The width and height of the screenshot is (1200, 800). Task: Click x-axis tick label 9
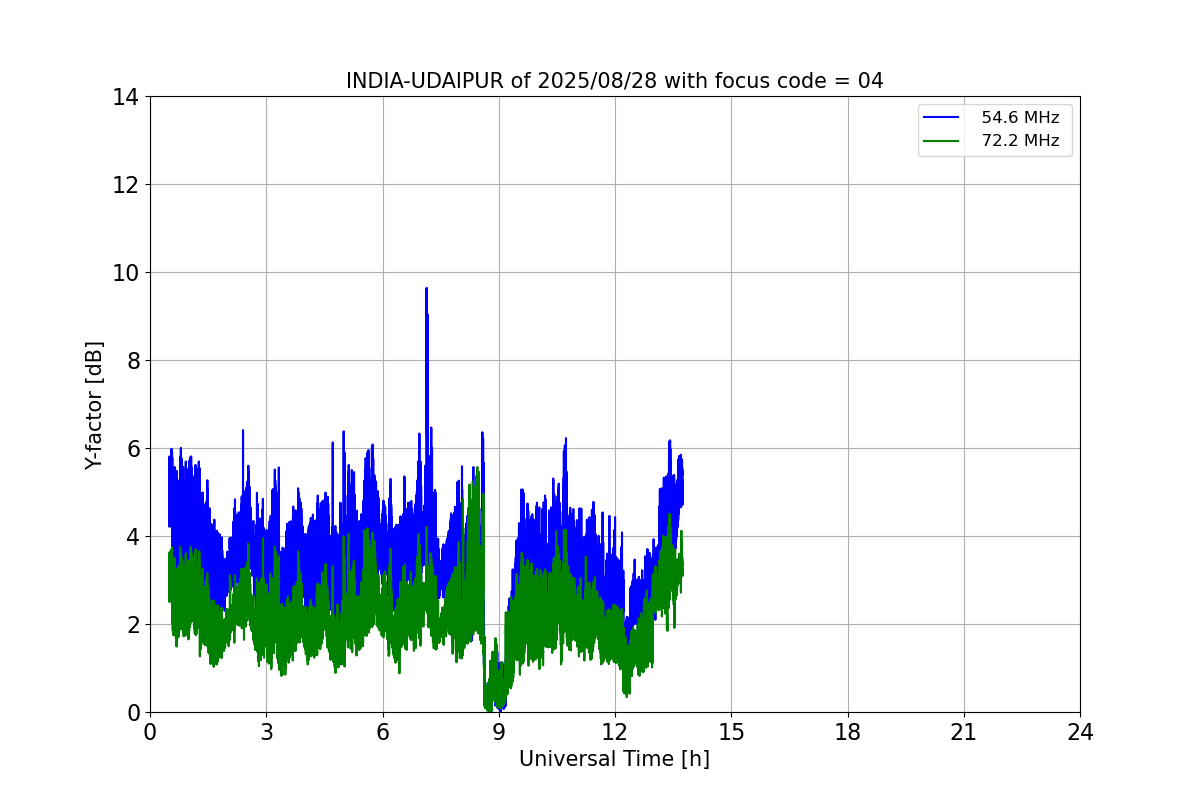pyautogui.click(x=499, y=732)
